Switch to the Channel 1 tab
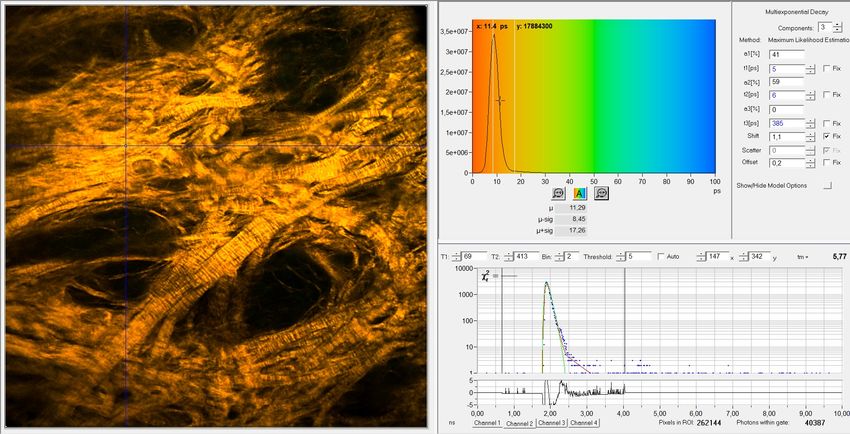Screen dimensions: 850x434 [487, 423]
